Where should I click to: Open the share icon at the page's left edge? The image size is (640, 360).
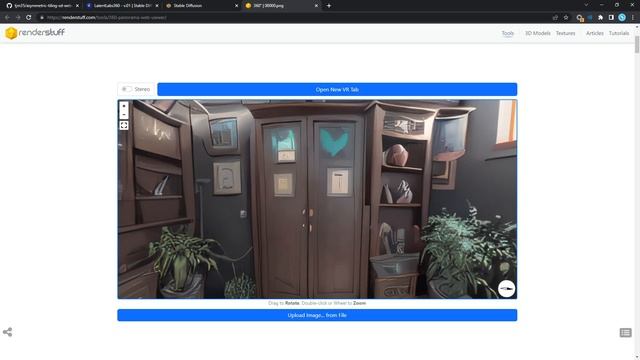pos(7,332)
